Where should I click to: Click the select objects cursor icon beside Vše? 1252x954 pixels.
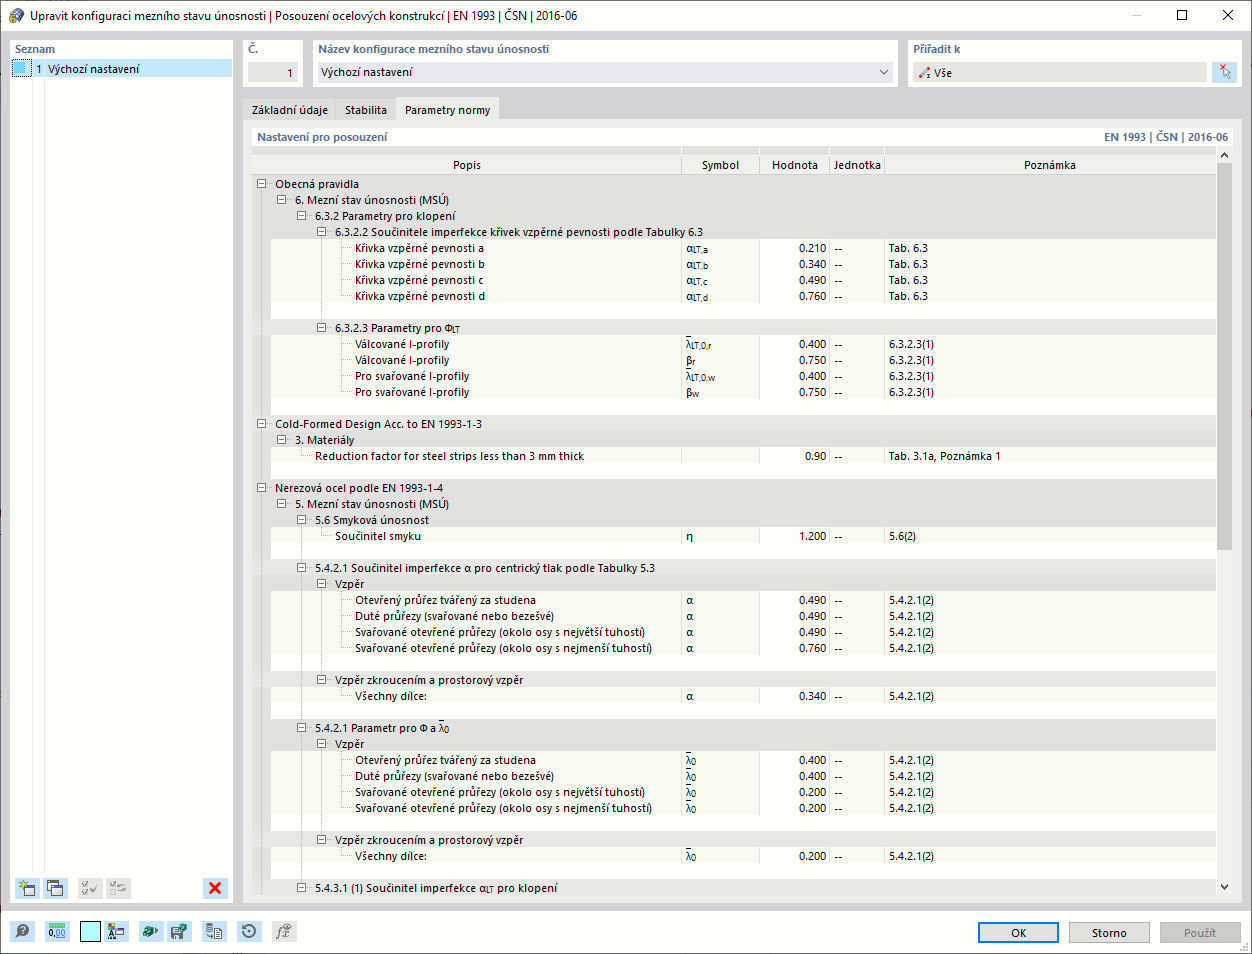(x=1224, y=72)
